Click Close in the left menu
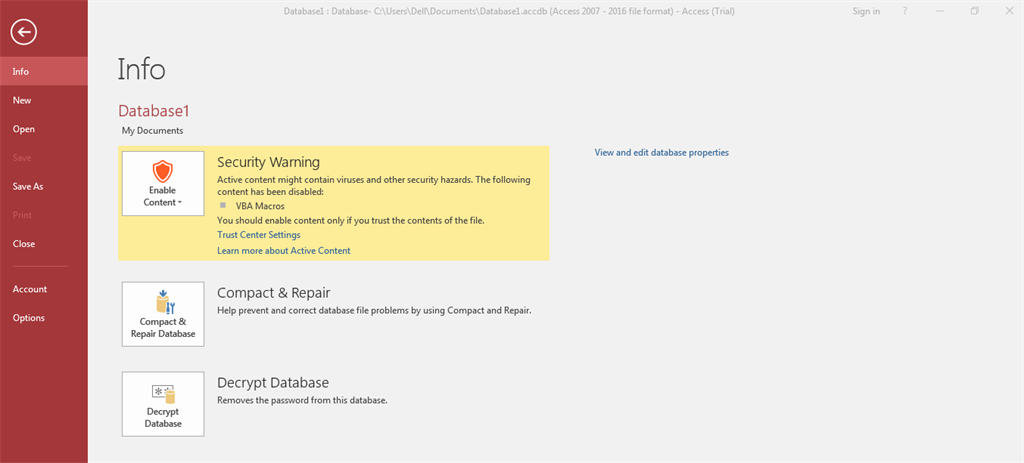Screen dimensions: 1024x463 click(x=24, y=244)
